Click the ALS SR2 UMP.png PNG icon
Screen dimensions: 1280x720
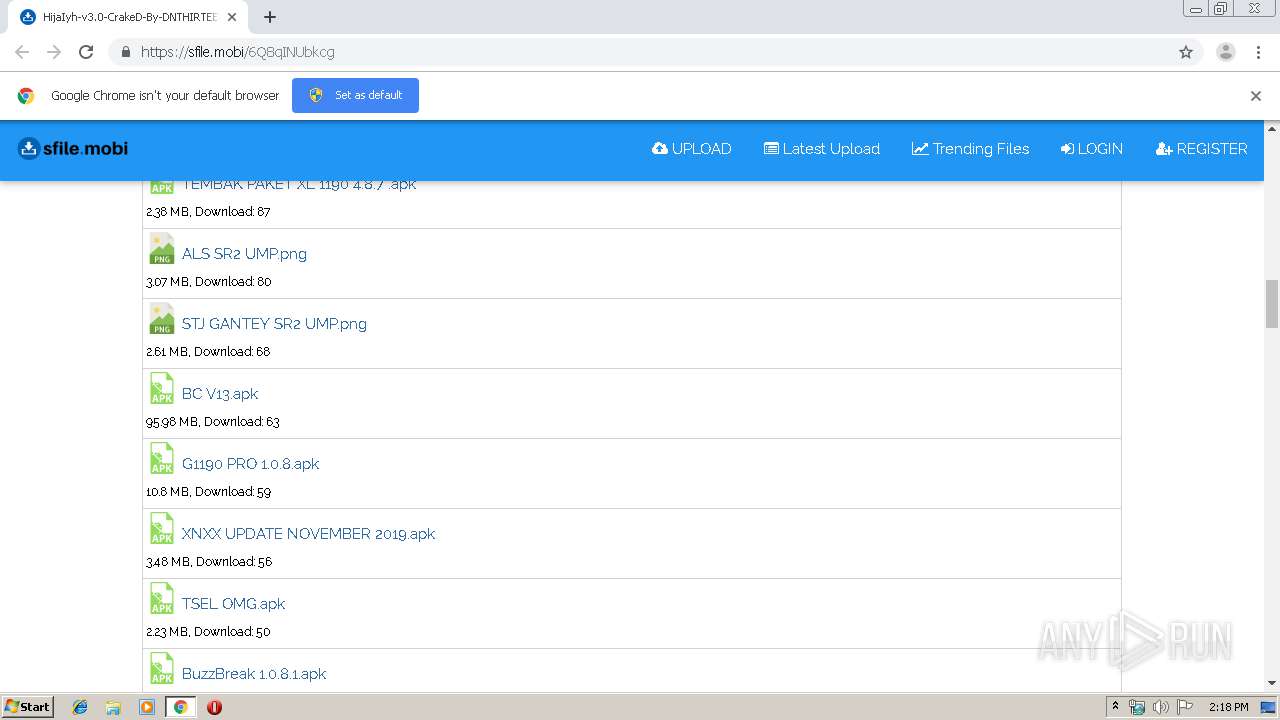(x=161, y=248)
